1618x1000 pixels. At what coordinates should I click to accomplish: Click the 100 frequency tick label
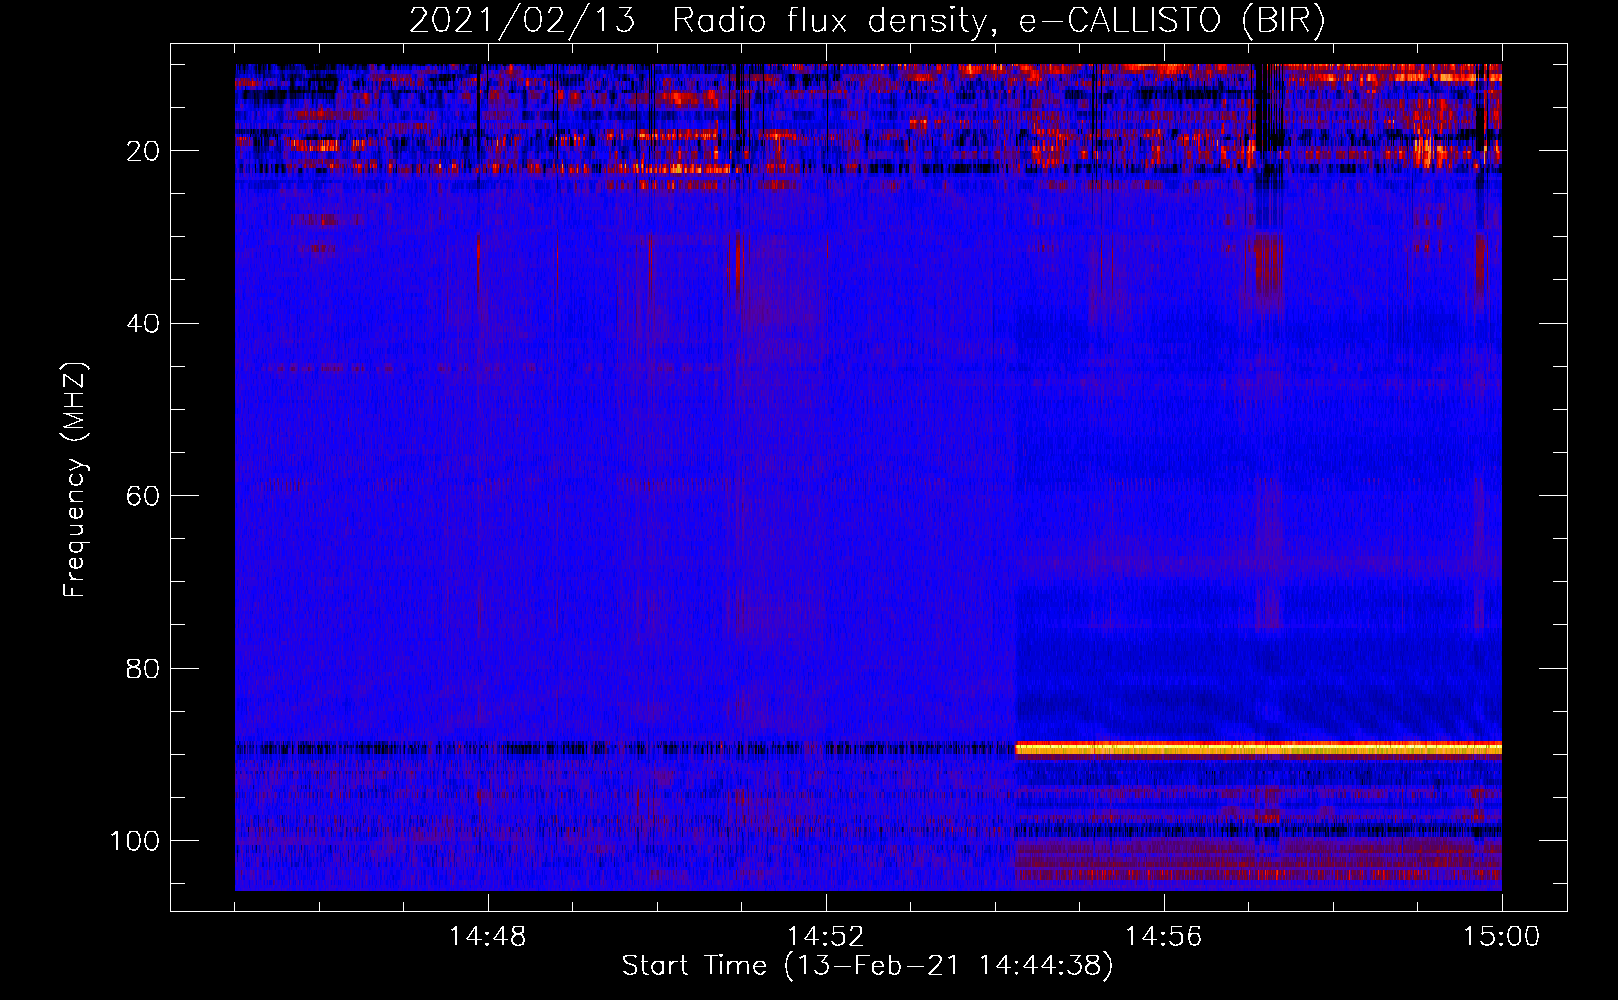pos(135,841)
